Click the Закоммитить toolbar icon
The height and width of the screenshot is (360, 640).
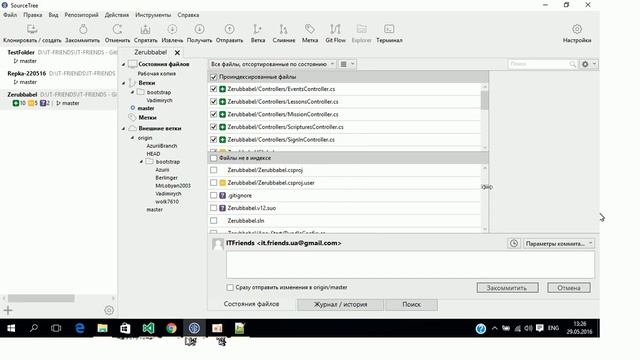tap(83, 29)
